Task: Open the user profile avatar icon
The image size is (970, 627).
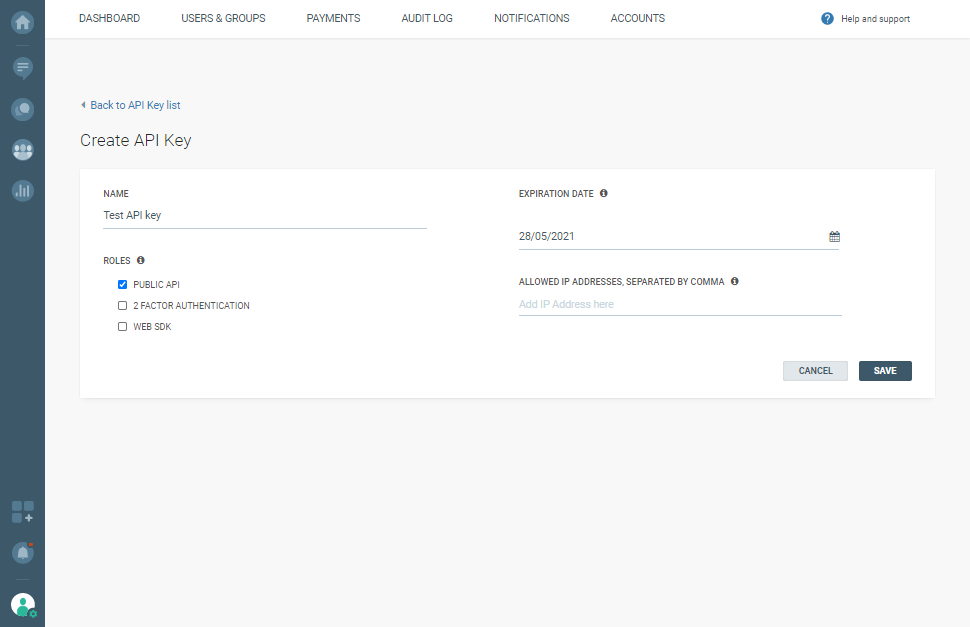Action: (x=22, y=604)
